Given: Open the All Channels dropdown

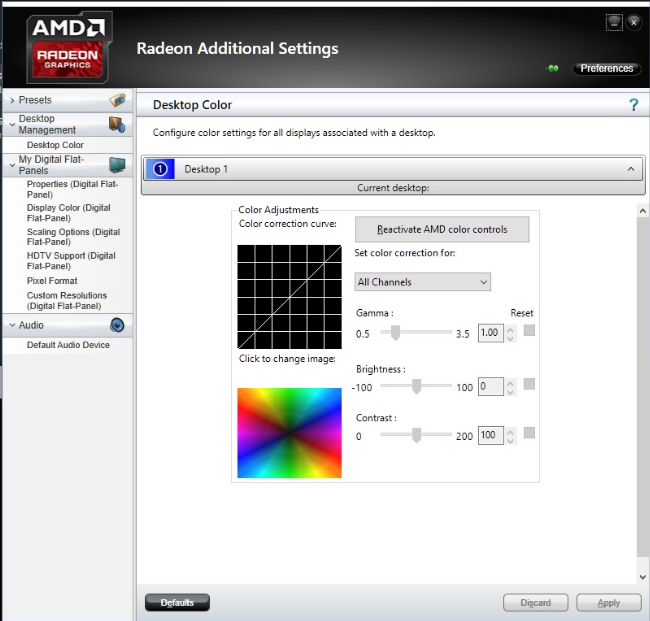Looking at the screenshot, I should coord(422,282).
